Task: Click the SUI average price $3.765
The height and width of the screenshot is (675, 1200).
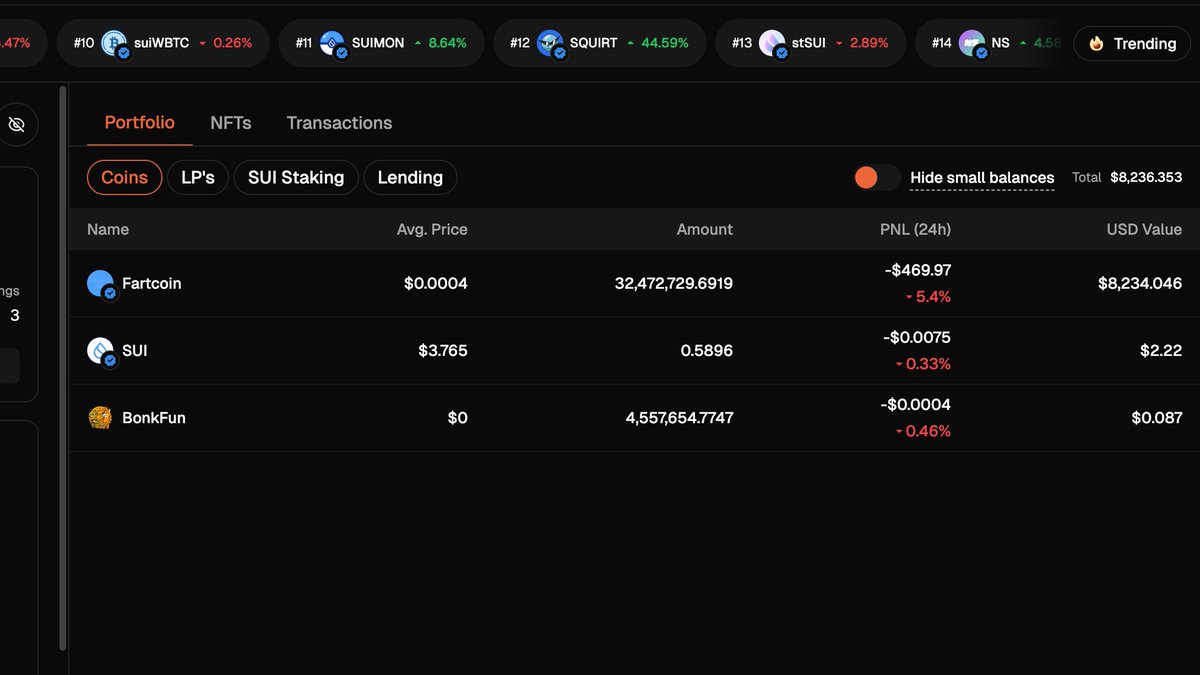Action: click(x=443, y=351)
